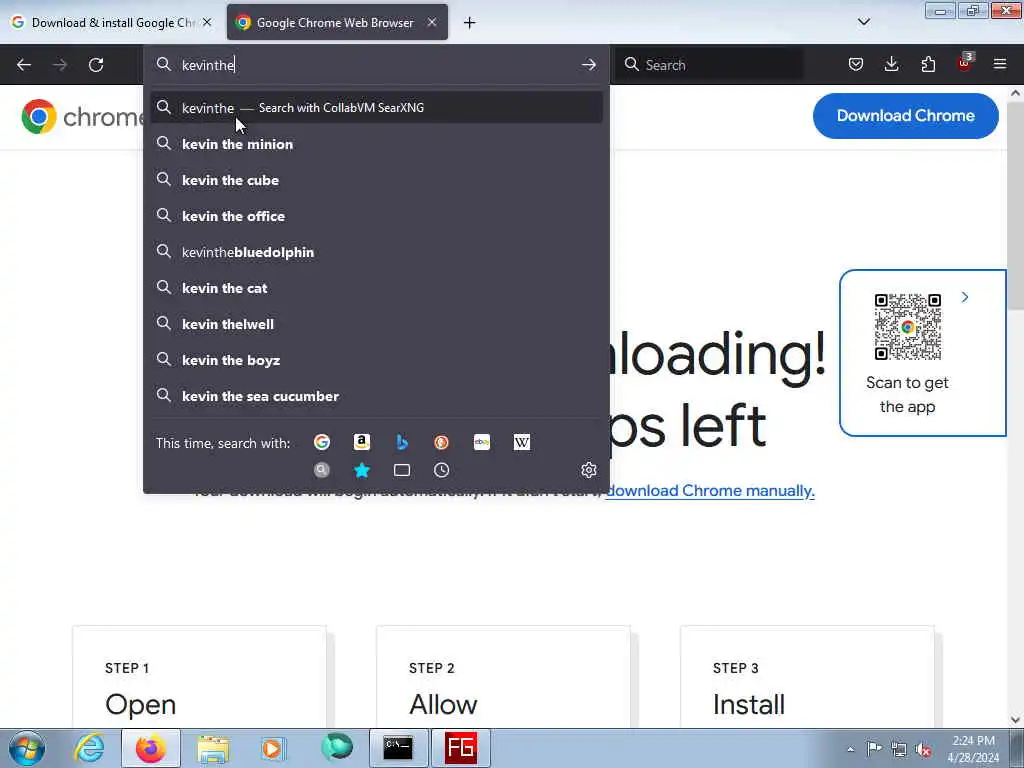Viewport: 1024px width, 768px height.
Task: Click the network tray icon
Action: point(899,749)
